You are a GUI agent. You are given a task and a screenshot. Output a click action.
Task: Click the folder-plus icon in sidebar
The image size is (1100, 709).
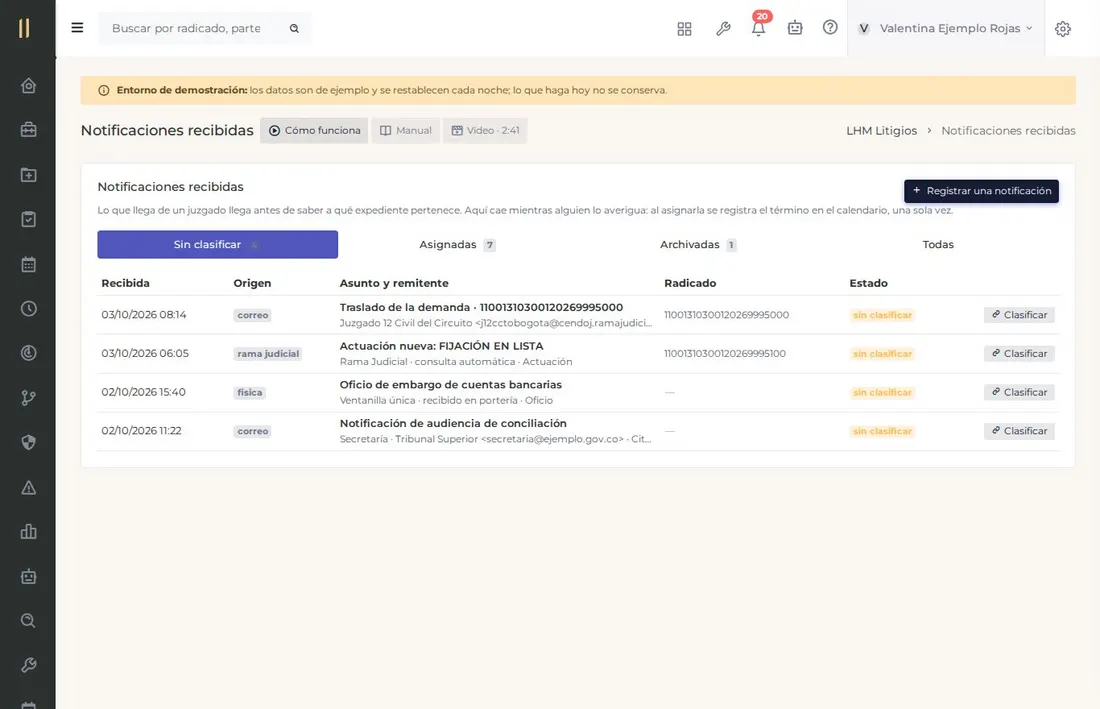28,175
